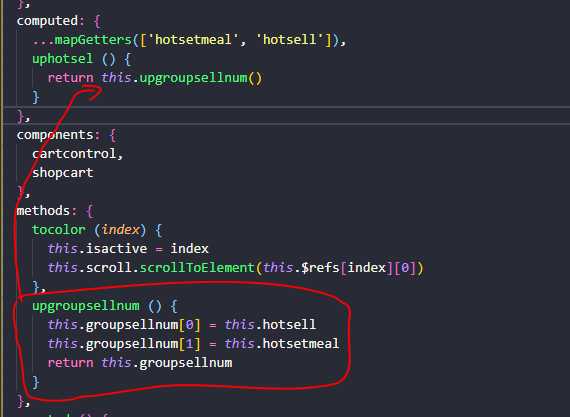Select the 'hotsell' string in mapGetters
The height and width of the screenshot is (417, 570).
pyautogui.click(x=289, y=40)
